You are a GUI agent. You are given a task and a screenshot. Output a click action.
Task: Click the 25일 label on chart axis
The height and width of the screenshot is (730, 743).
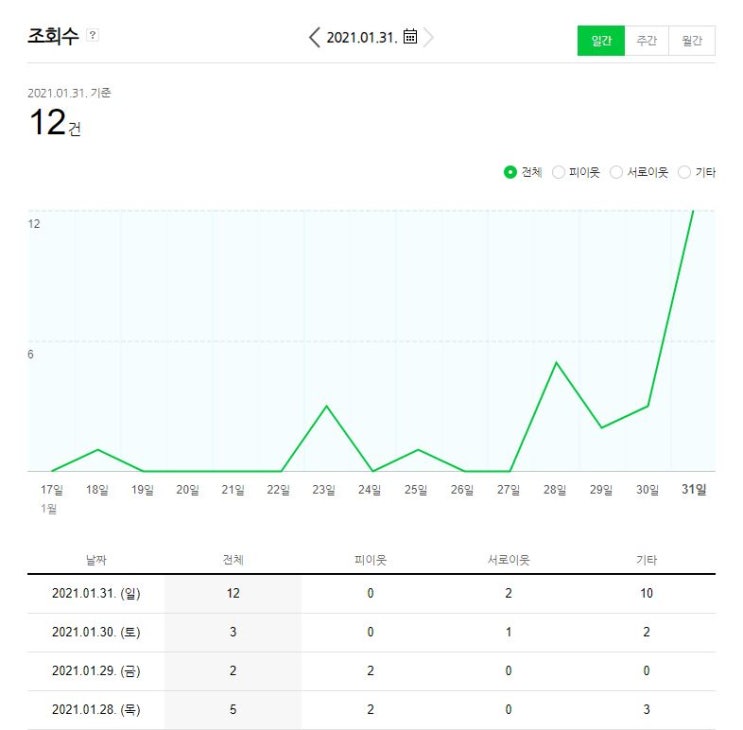[416, 489]
